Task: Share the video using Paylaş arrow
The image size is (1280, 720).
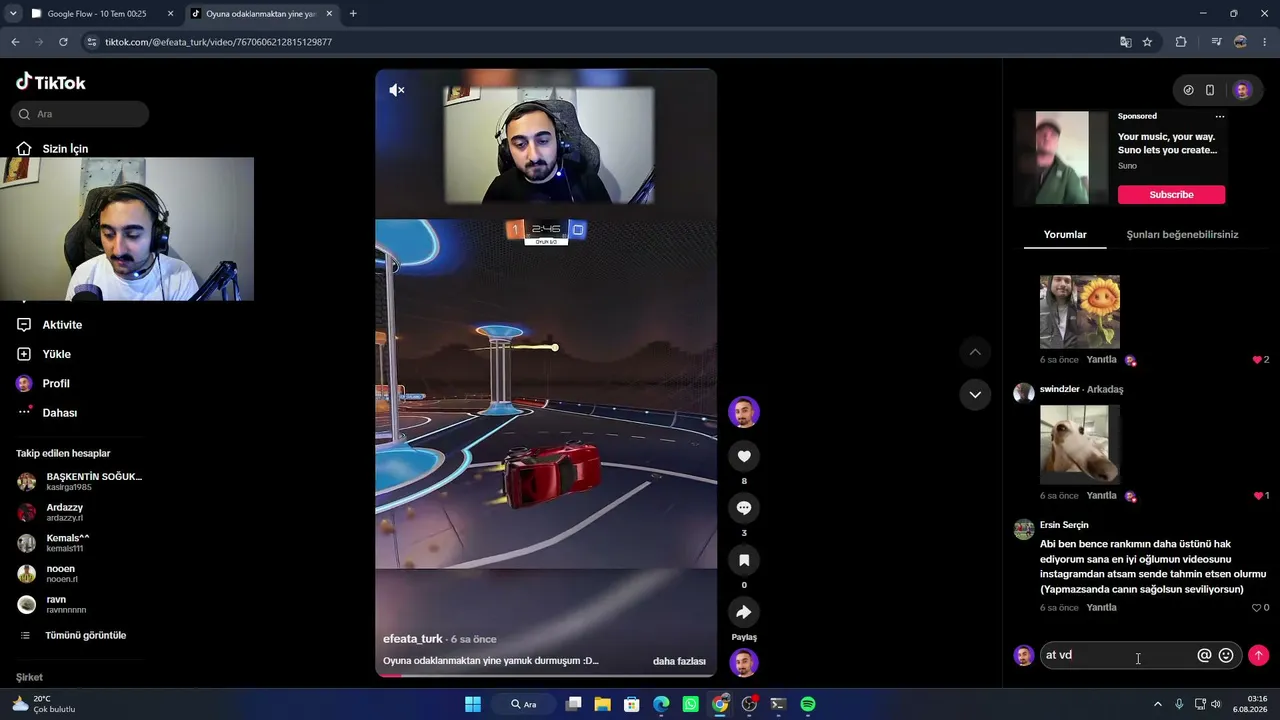Action: click(744, 612)
